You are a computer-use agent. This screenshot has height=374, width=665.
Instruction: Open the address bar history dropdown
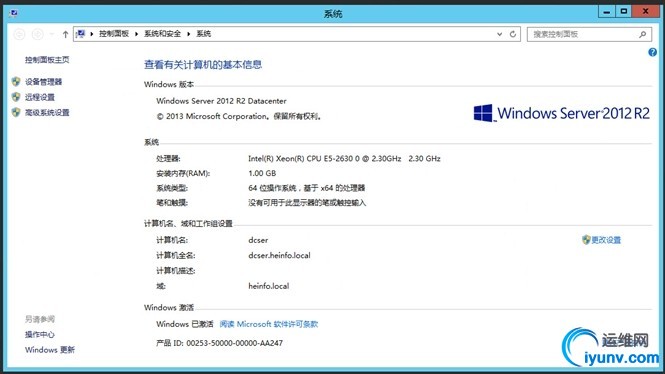click(499, 34)
